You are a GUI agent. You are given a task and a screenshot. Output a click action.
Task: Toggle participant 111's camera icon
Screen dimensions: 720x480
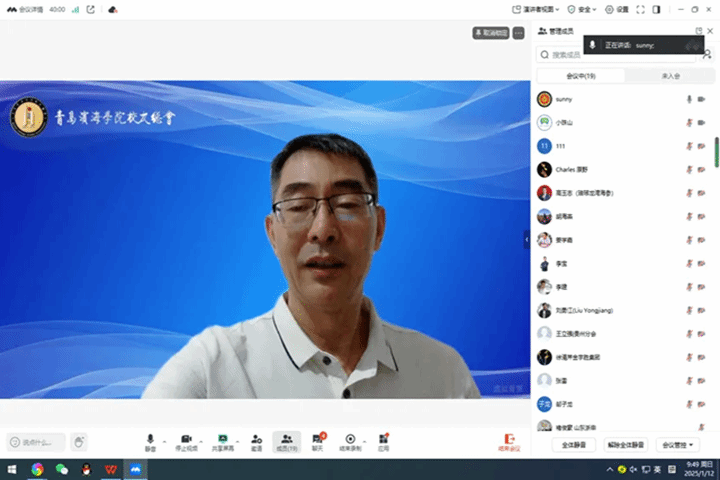click(701, 146)
